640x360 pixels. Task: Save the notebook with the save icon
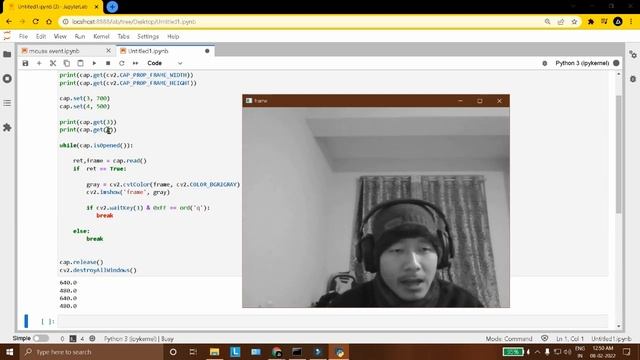tap(25, 63)
